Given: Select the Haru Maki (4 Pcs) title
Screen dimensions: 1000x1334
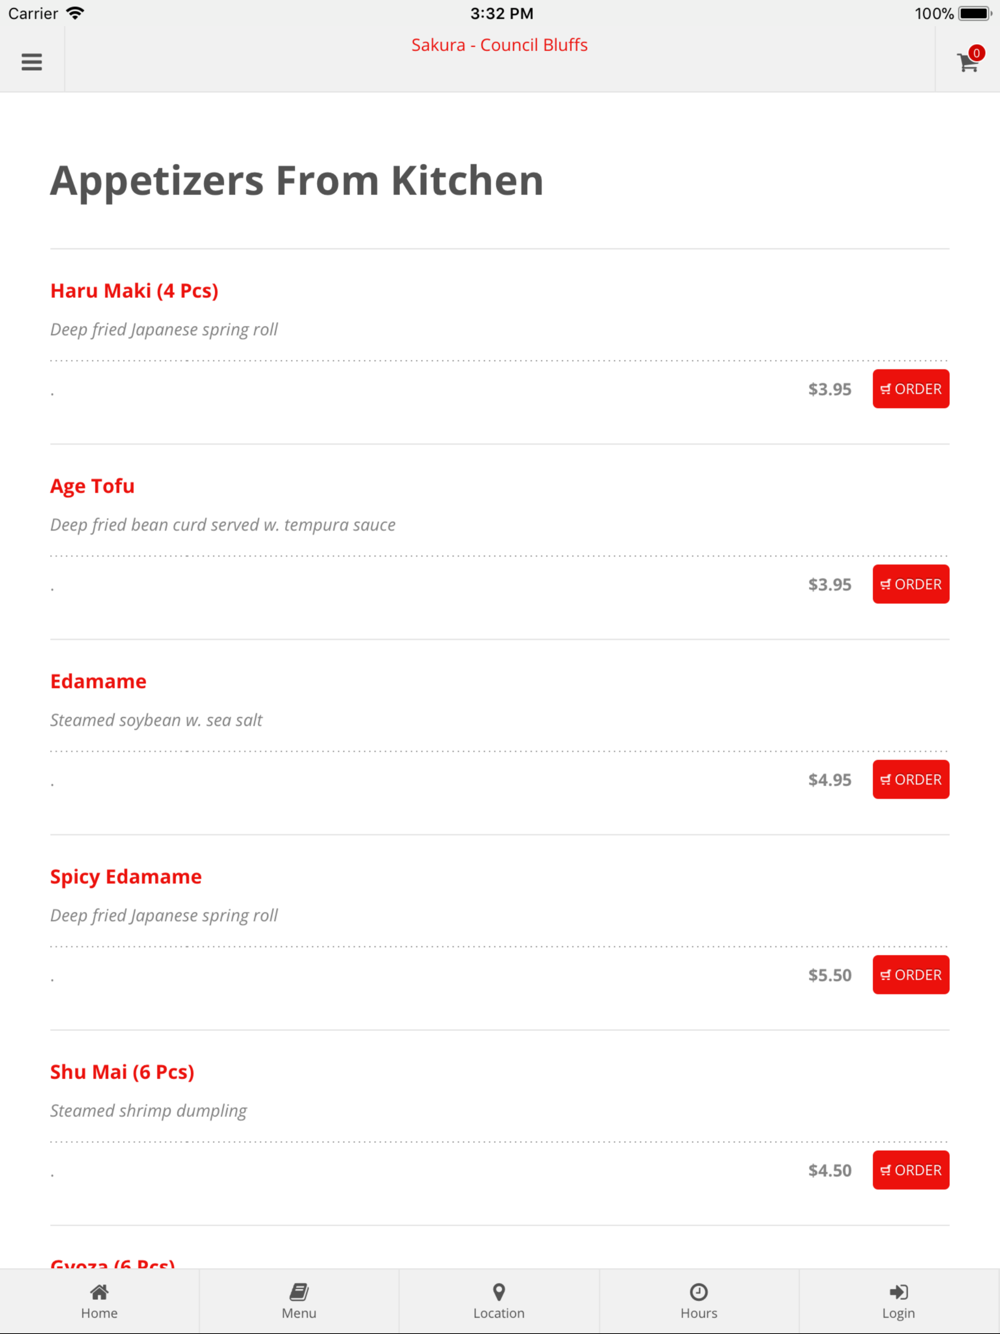Looking at the screenshot, I should click(x=134, y=291).
